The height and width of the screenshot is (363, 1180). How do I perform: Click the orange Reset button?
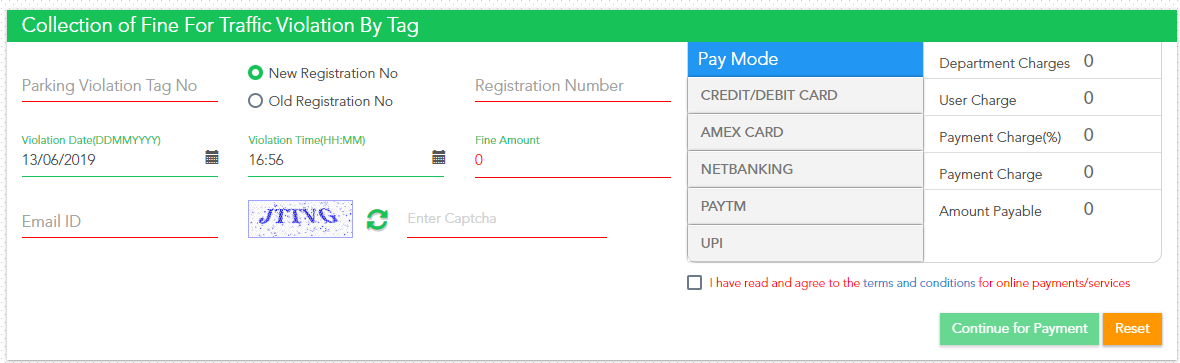(1132, 328)
